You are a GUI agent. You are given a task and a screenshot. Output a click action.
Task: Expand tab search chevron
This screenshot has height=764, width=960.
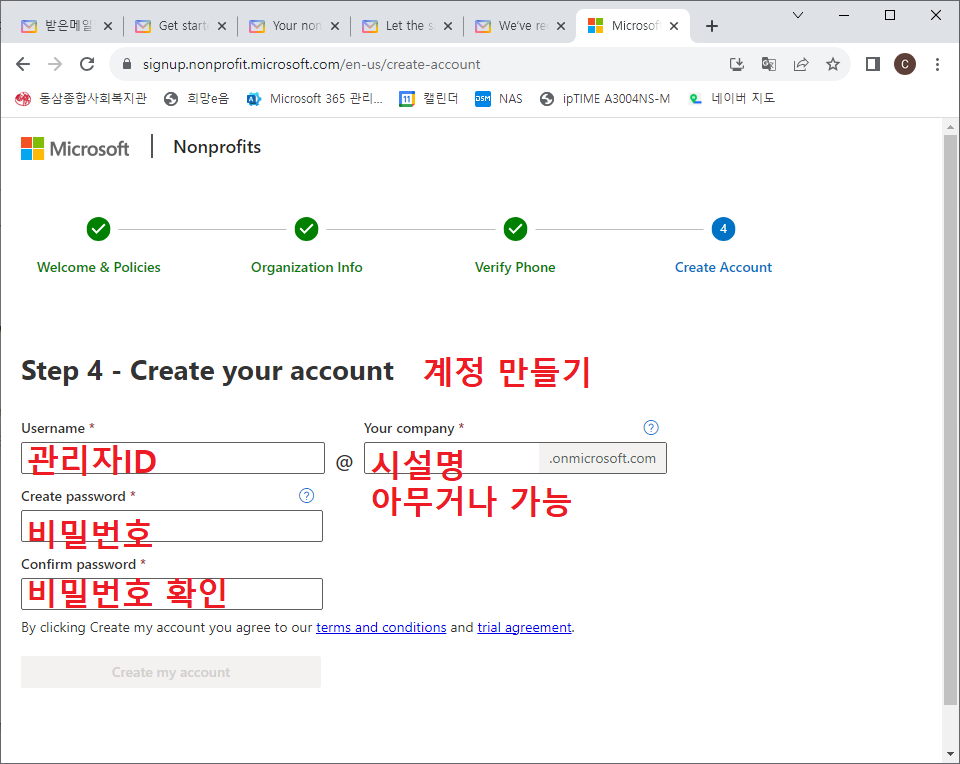click(x=798, y=15)
